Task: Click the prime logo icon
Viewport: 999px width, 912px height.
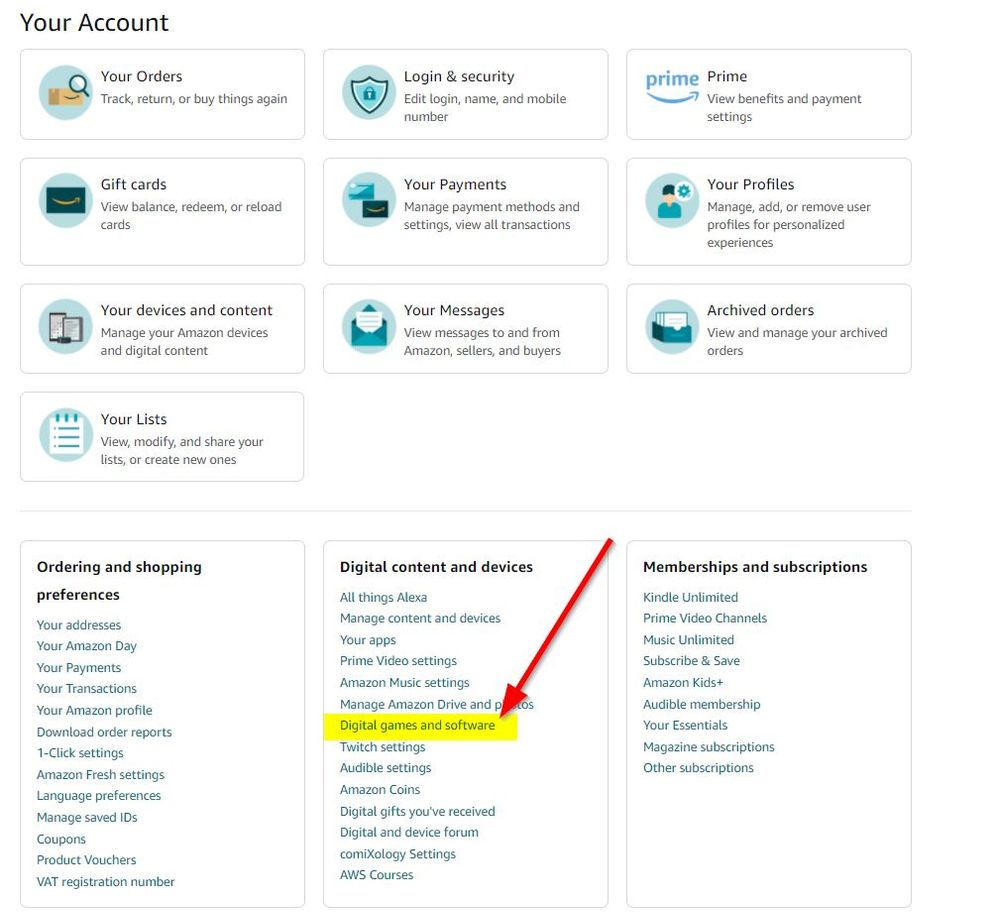Action: pyautogui.click(x=672, y=87)
